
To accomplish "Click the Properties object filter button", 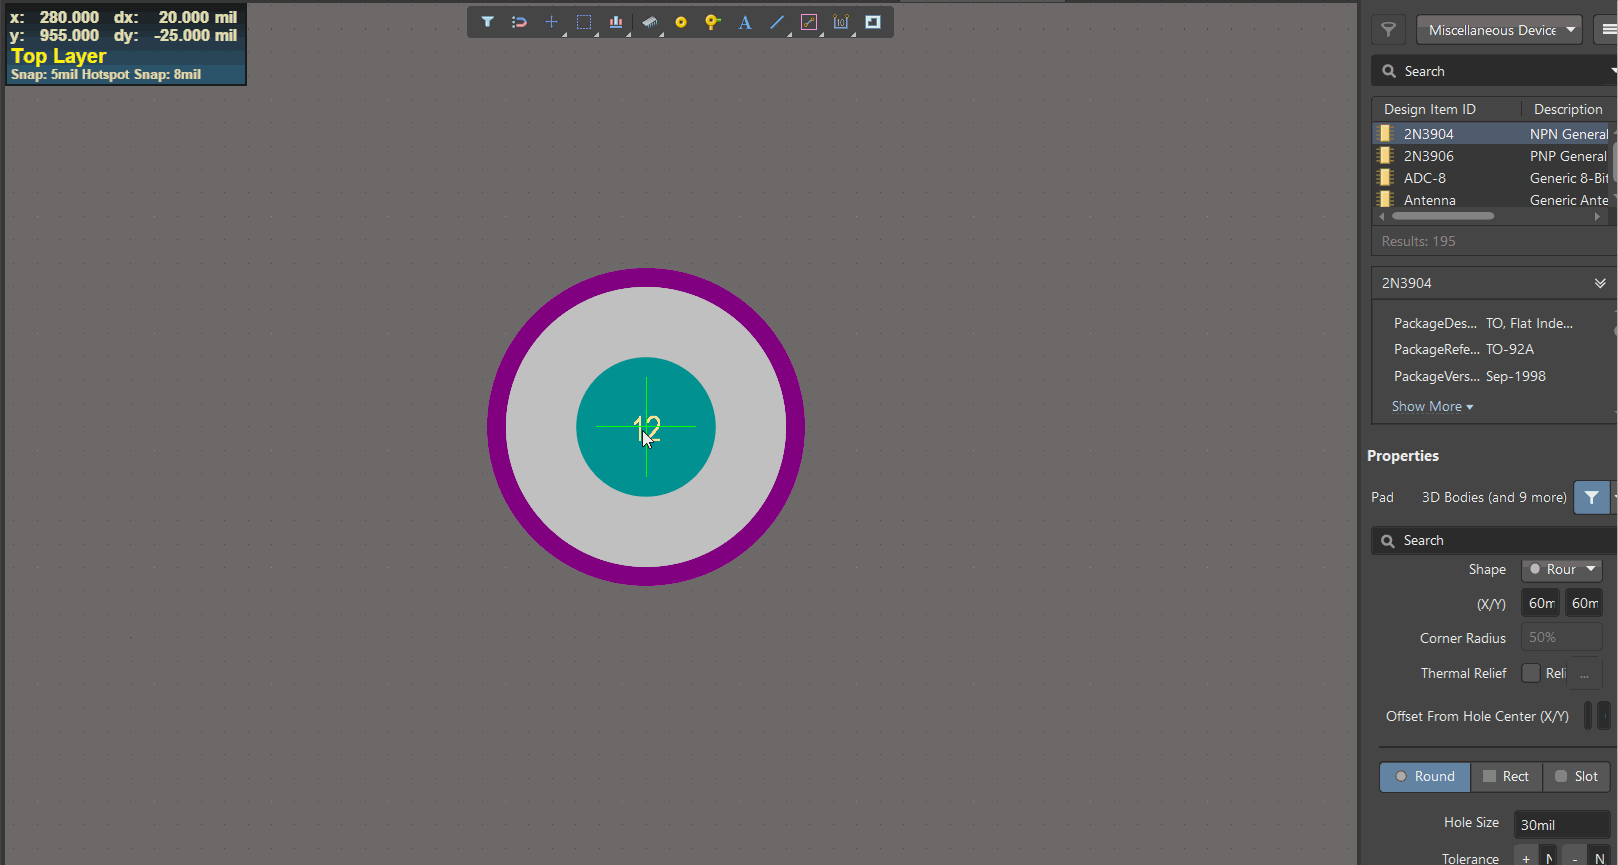I will (1591, 497).
